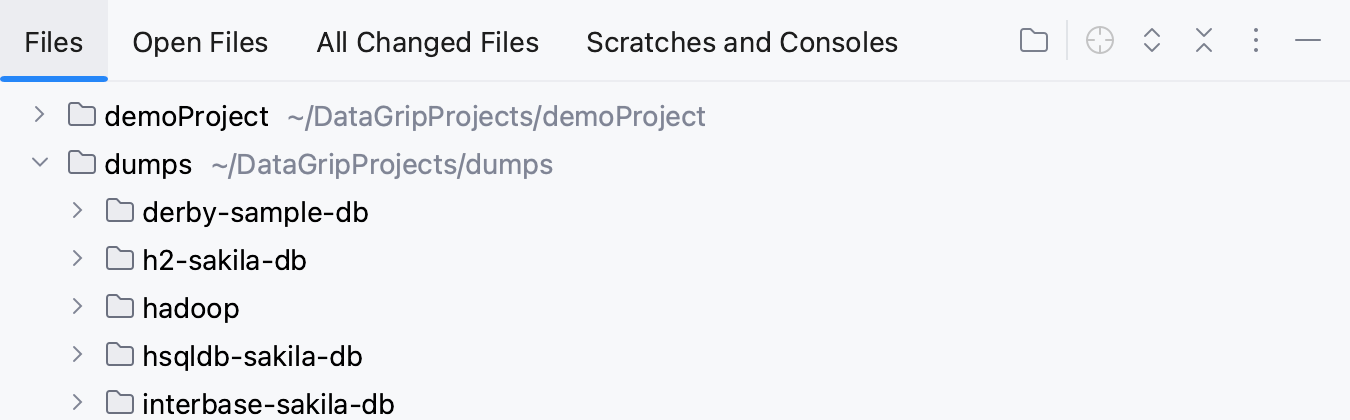Expand the interbase-sakila-db folder
The height and width of the screenshot is (420, 1350).
(78, 403)
